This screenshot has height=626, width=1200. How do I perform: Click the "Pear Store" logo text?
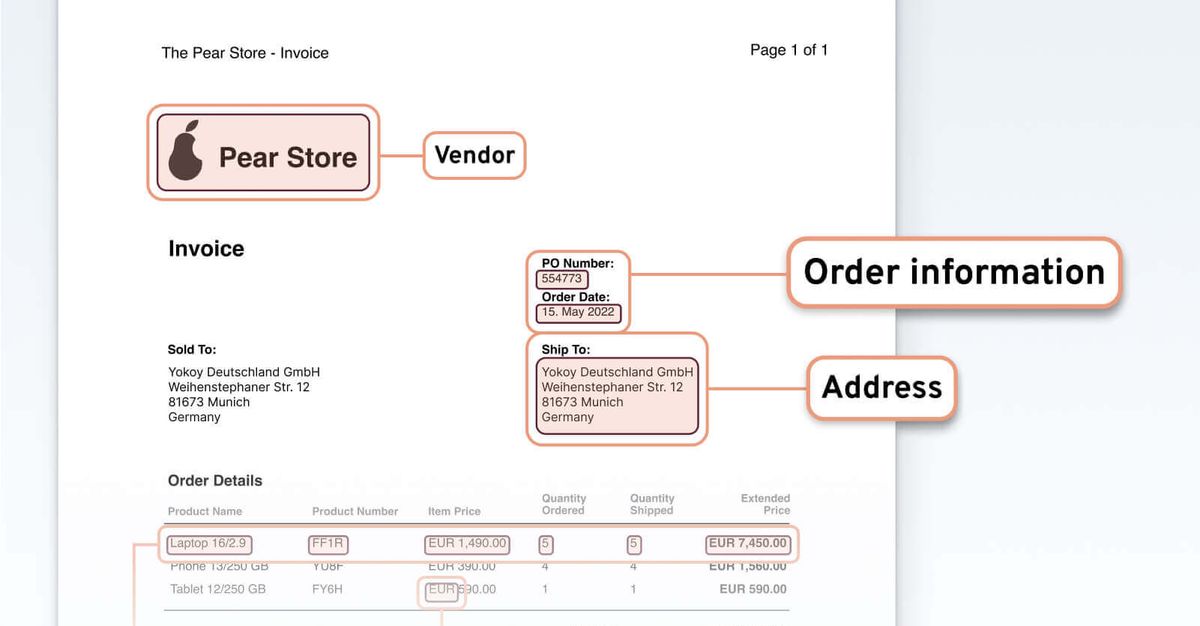click(288, 158)
